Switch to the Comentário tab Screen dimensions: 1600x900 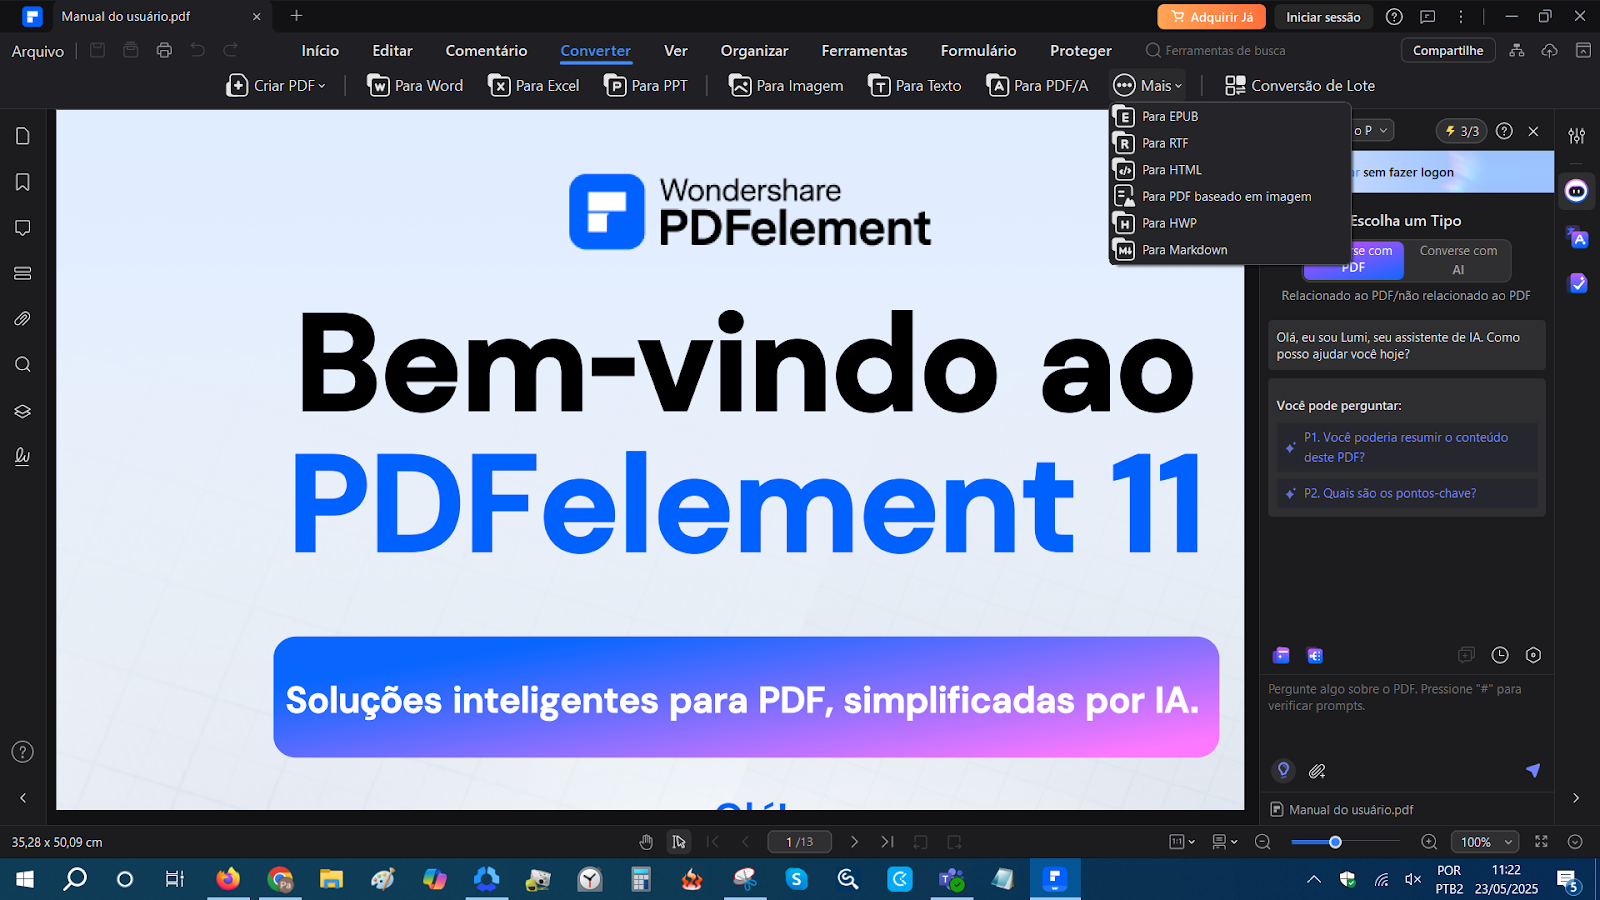(x=486, y=51)
